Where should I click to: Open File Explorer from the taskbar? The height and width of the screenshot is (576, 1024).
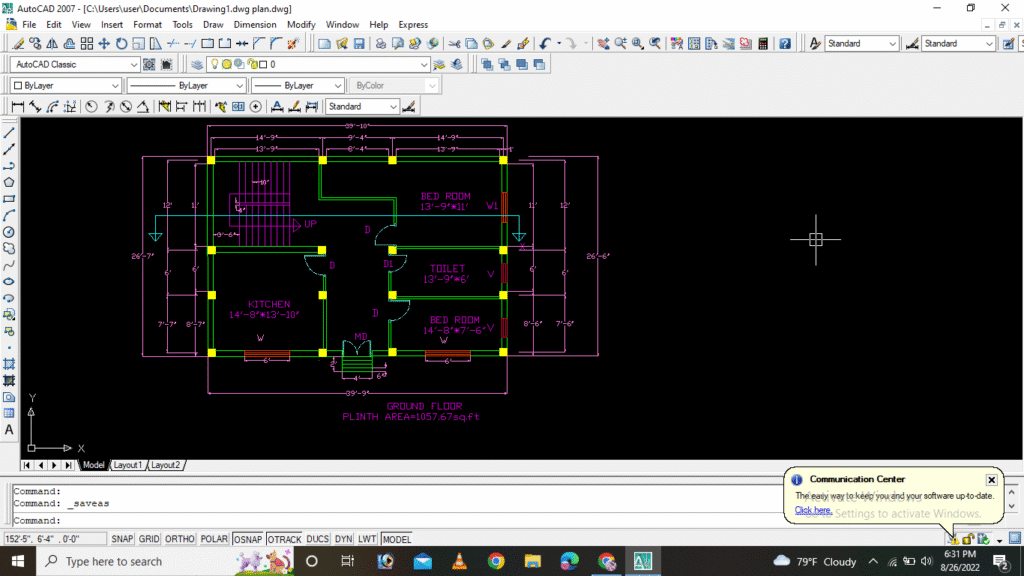533,562
